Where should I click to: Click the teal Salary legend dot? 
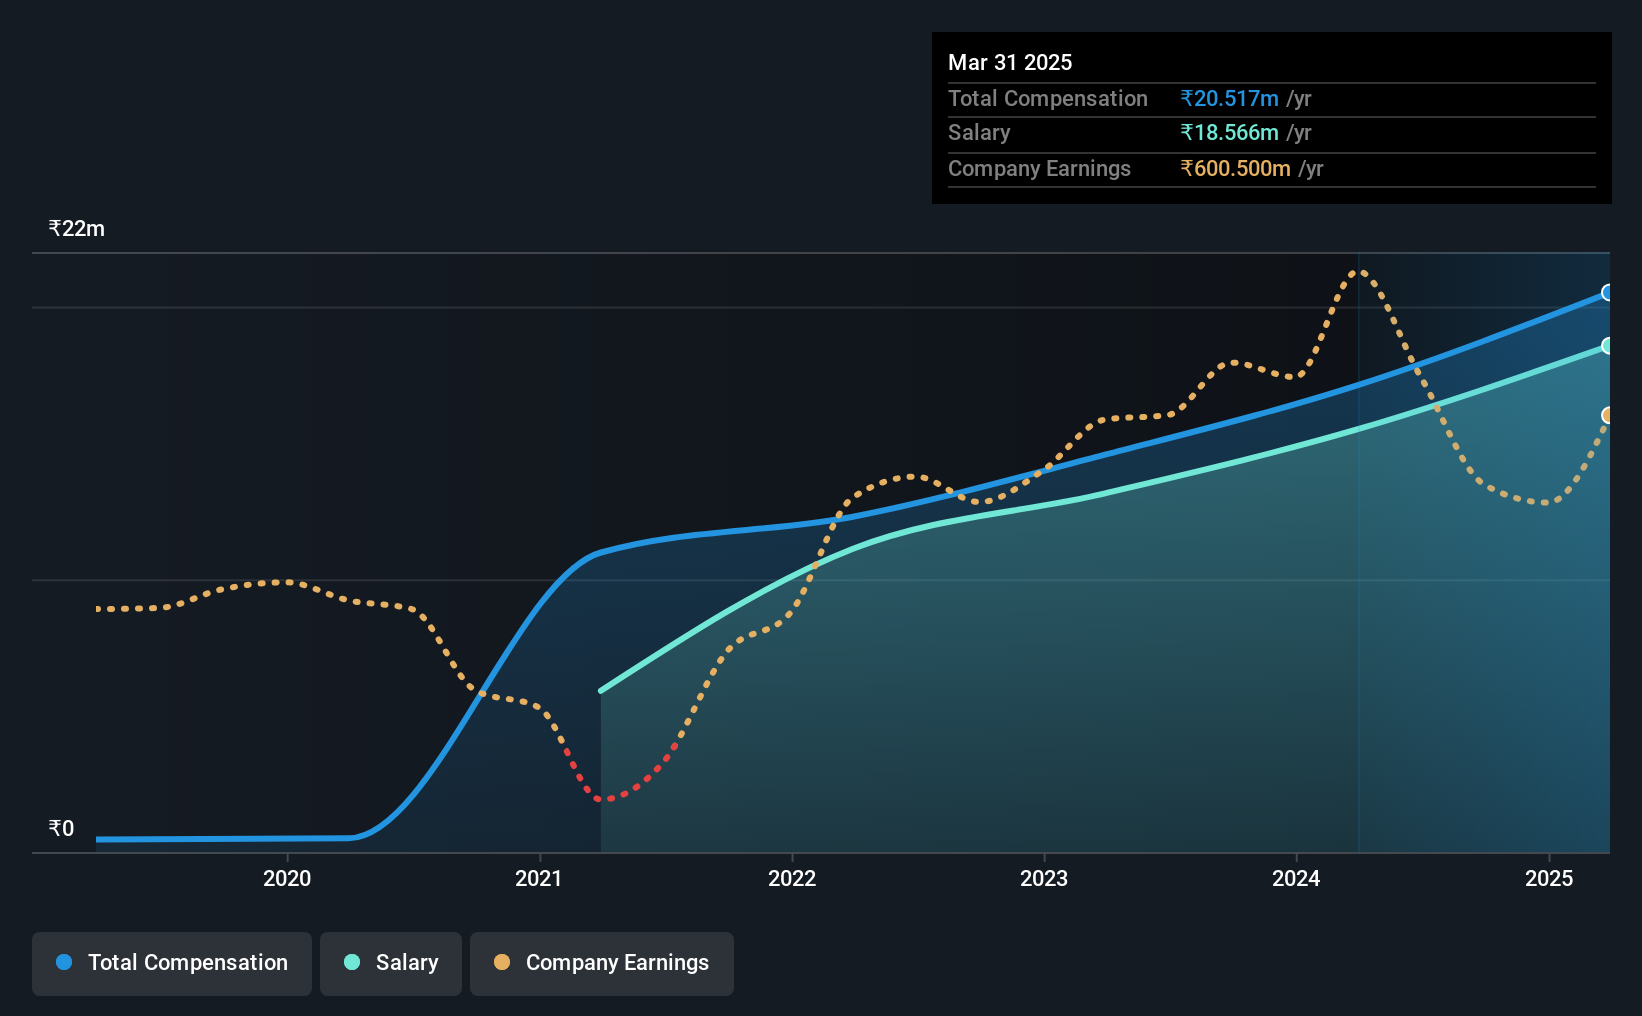(352, 962)
